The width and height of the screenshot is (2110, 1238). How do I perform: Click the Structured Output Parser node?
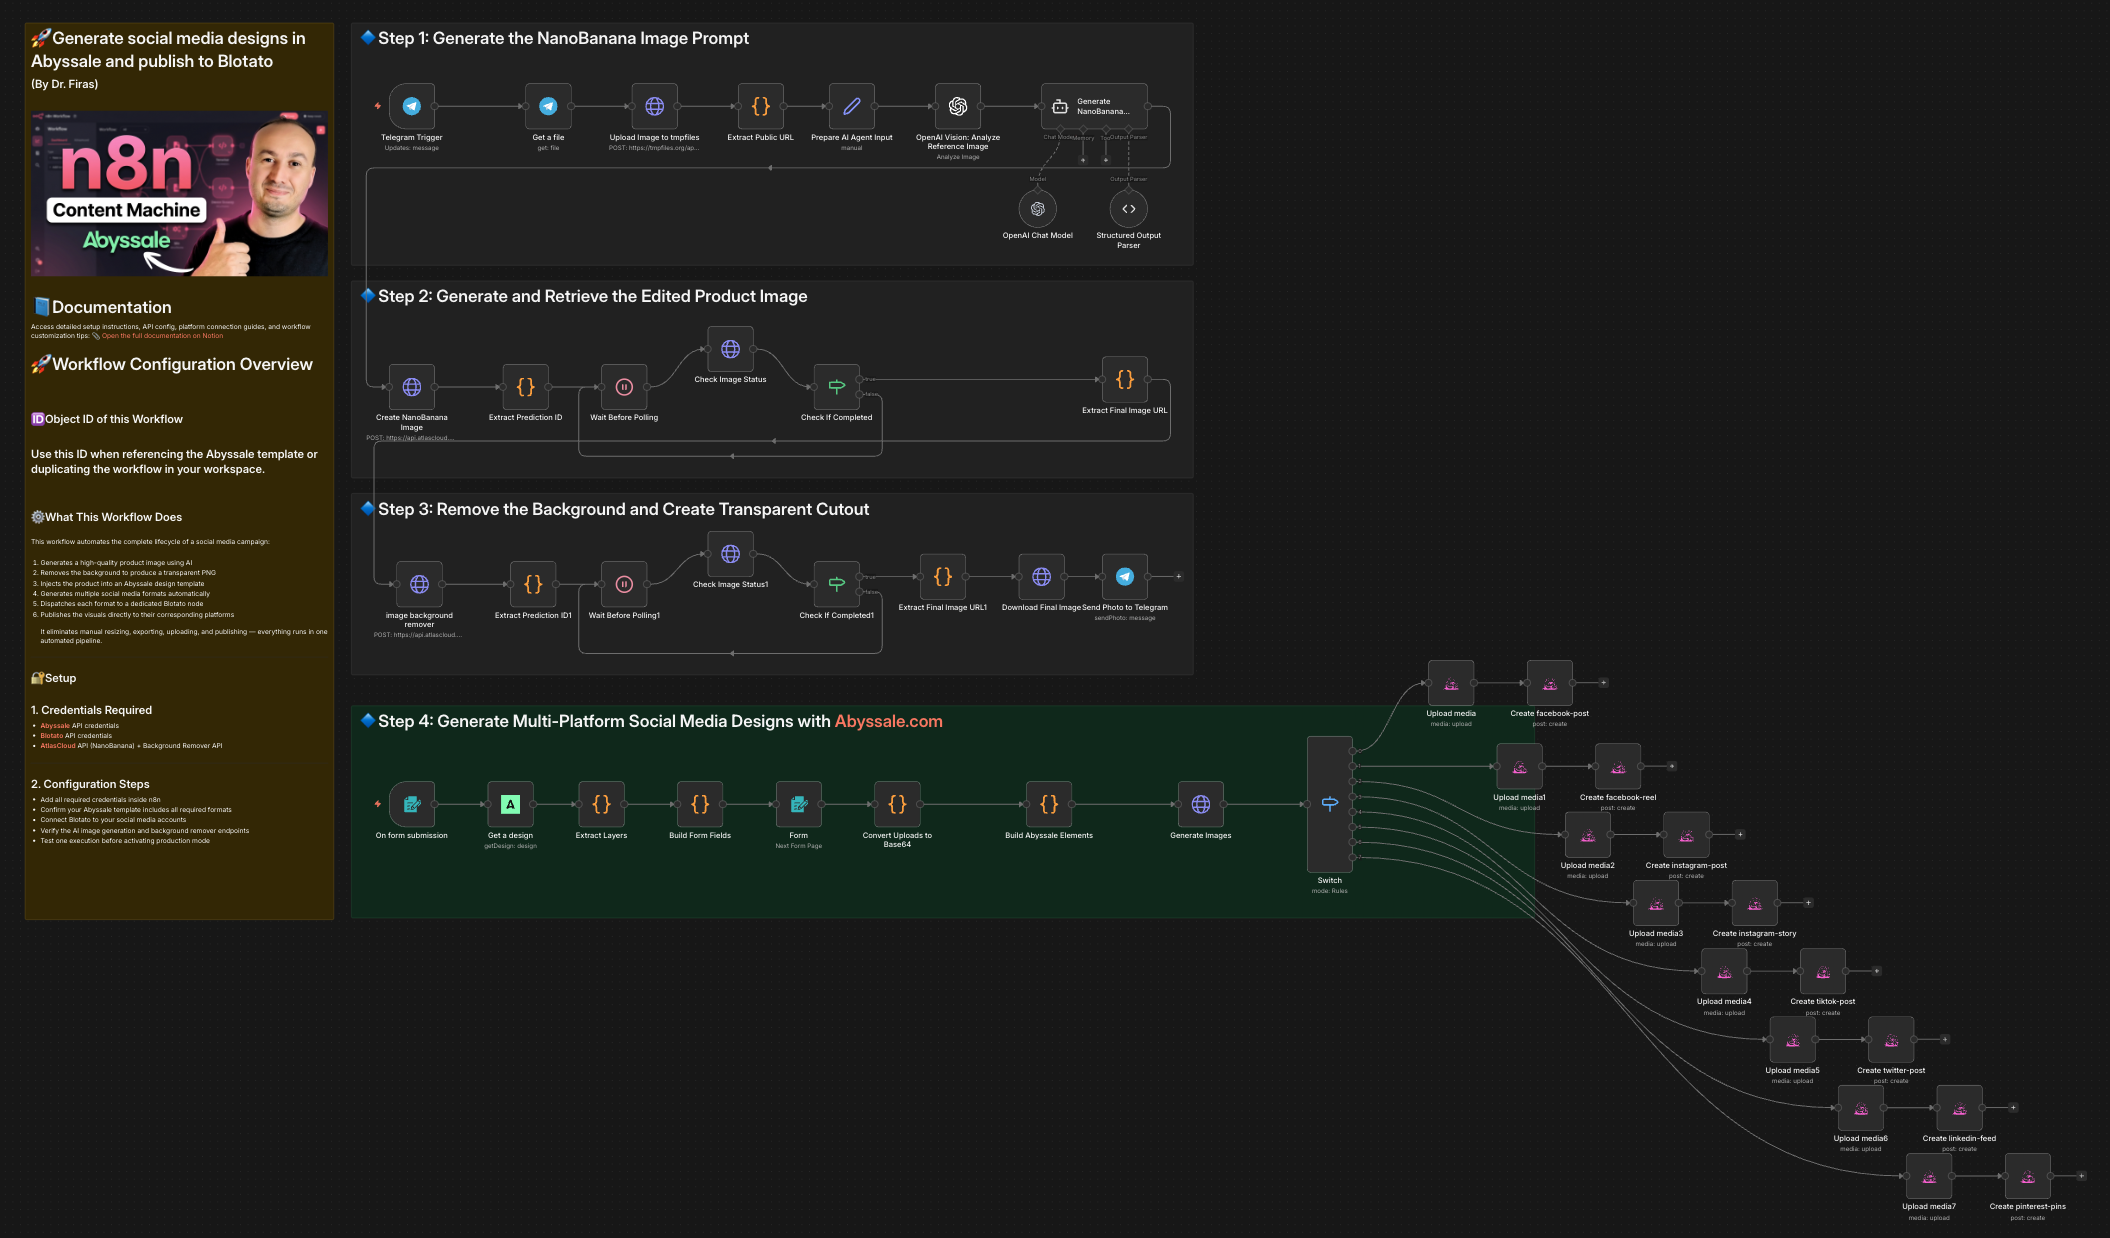click(x=1128, y=209)
